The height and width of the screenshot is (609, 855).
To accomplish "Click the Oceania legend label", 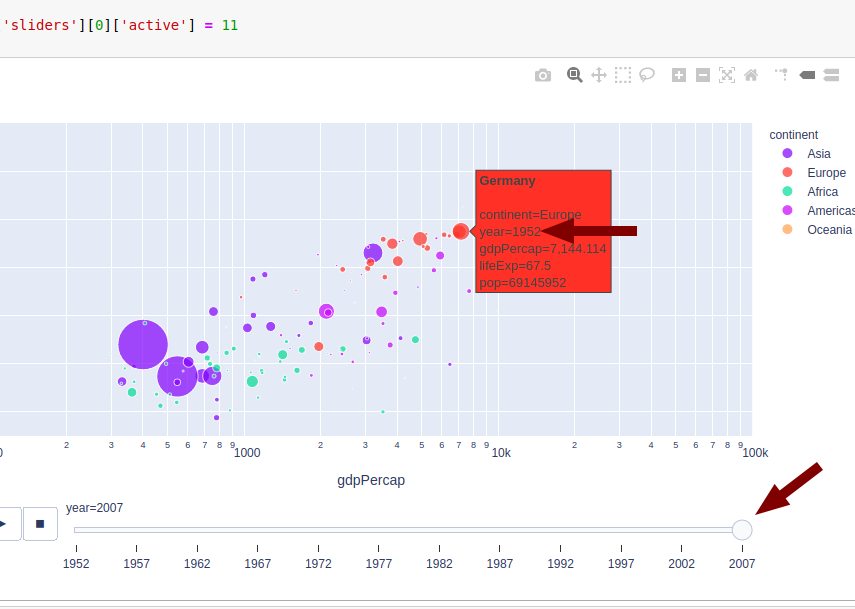I will pos(829,229).
